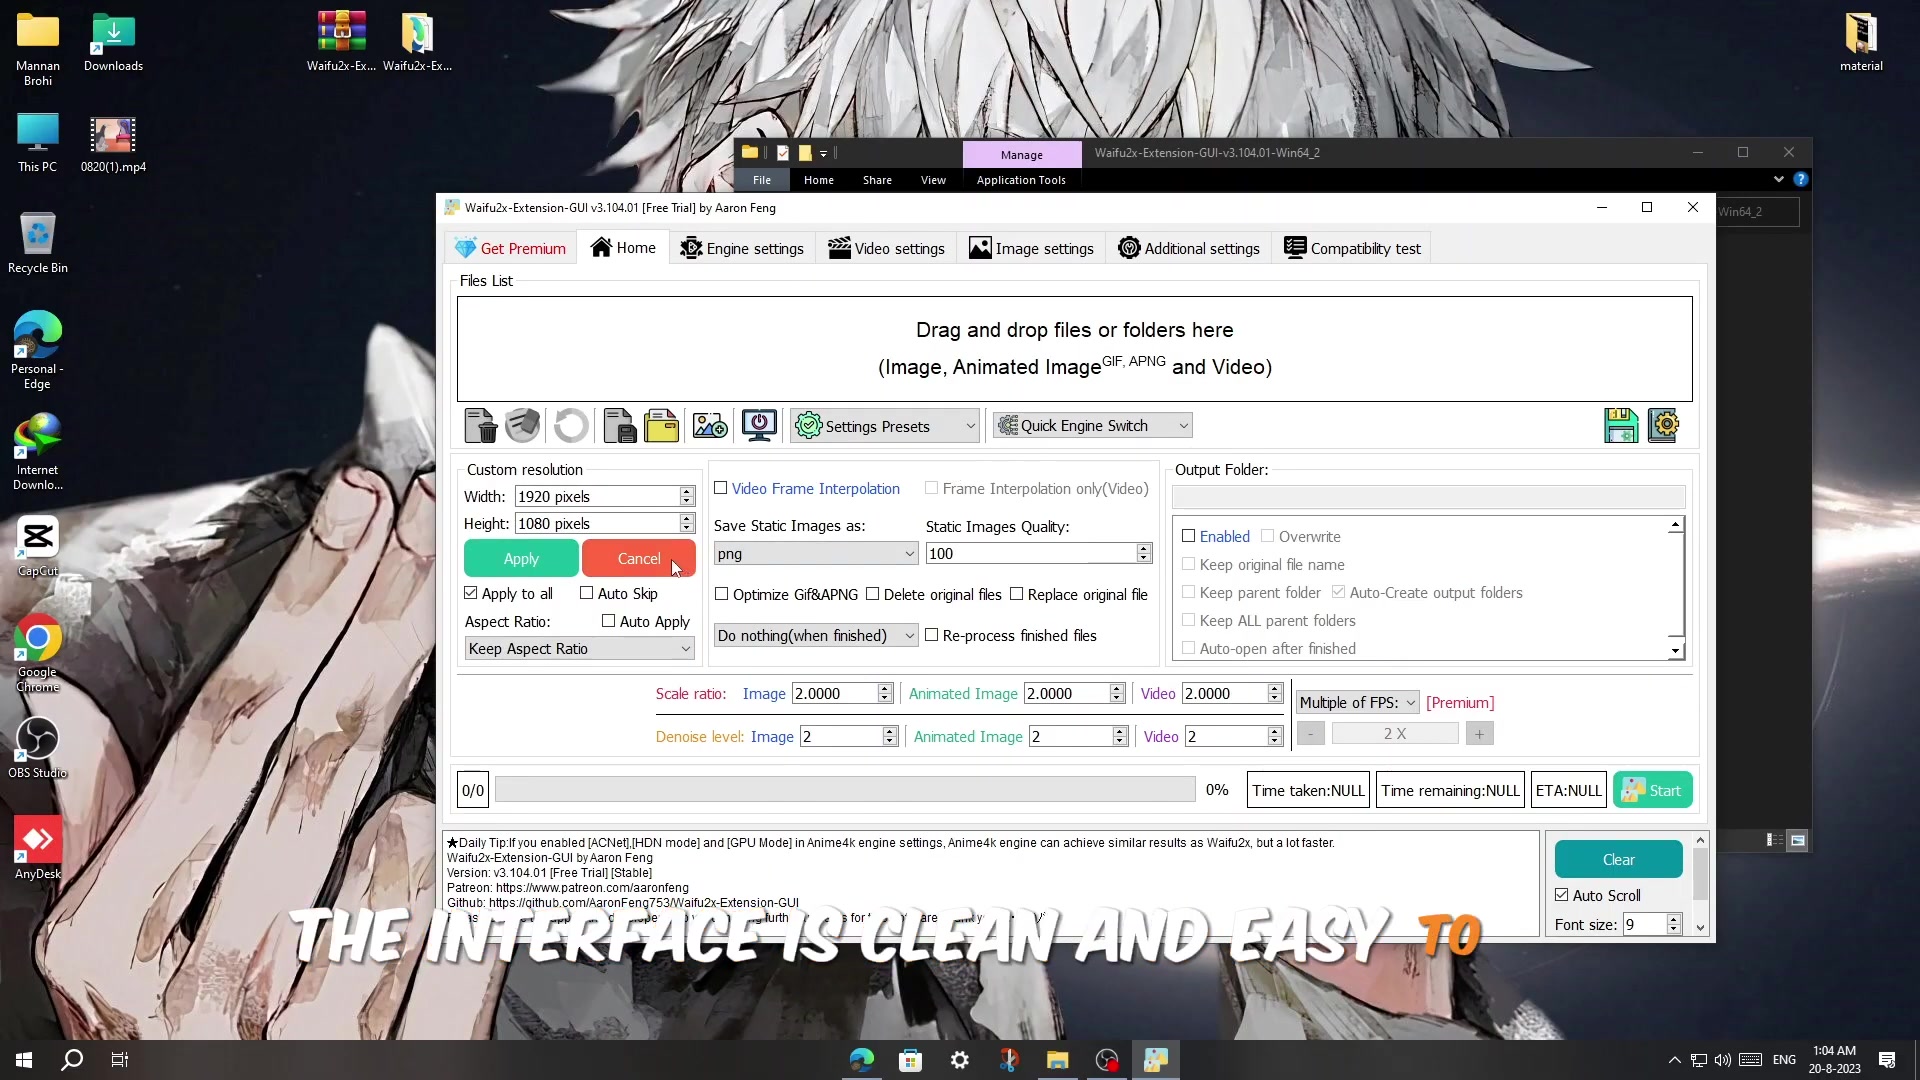Save the current file list

click(619, 425)
